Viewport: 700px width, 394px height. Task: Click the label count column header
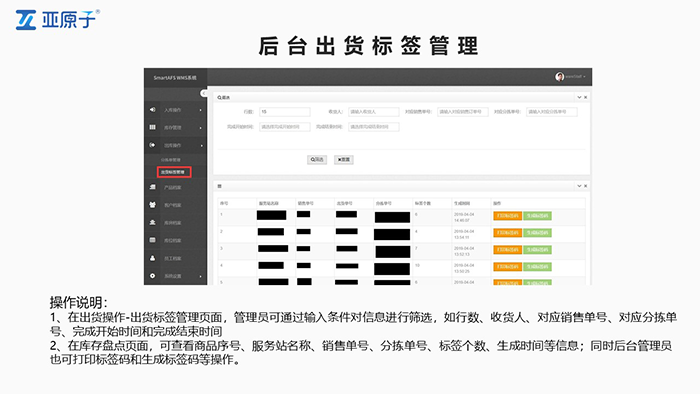422,203
